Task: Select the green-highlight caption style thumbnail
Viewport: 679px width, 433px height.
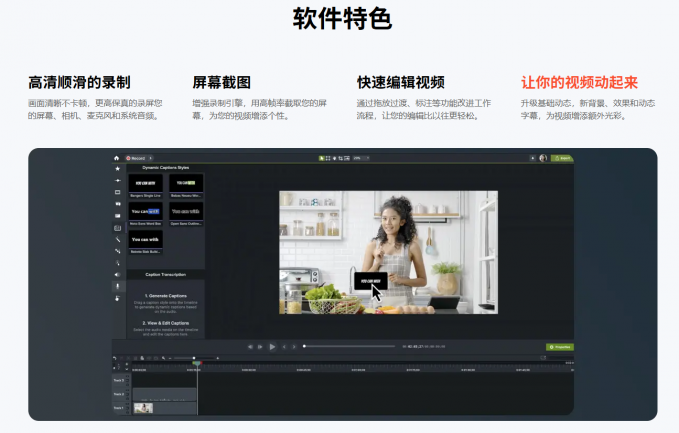Action: (186, 186)
